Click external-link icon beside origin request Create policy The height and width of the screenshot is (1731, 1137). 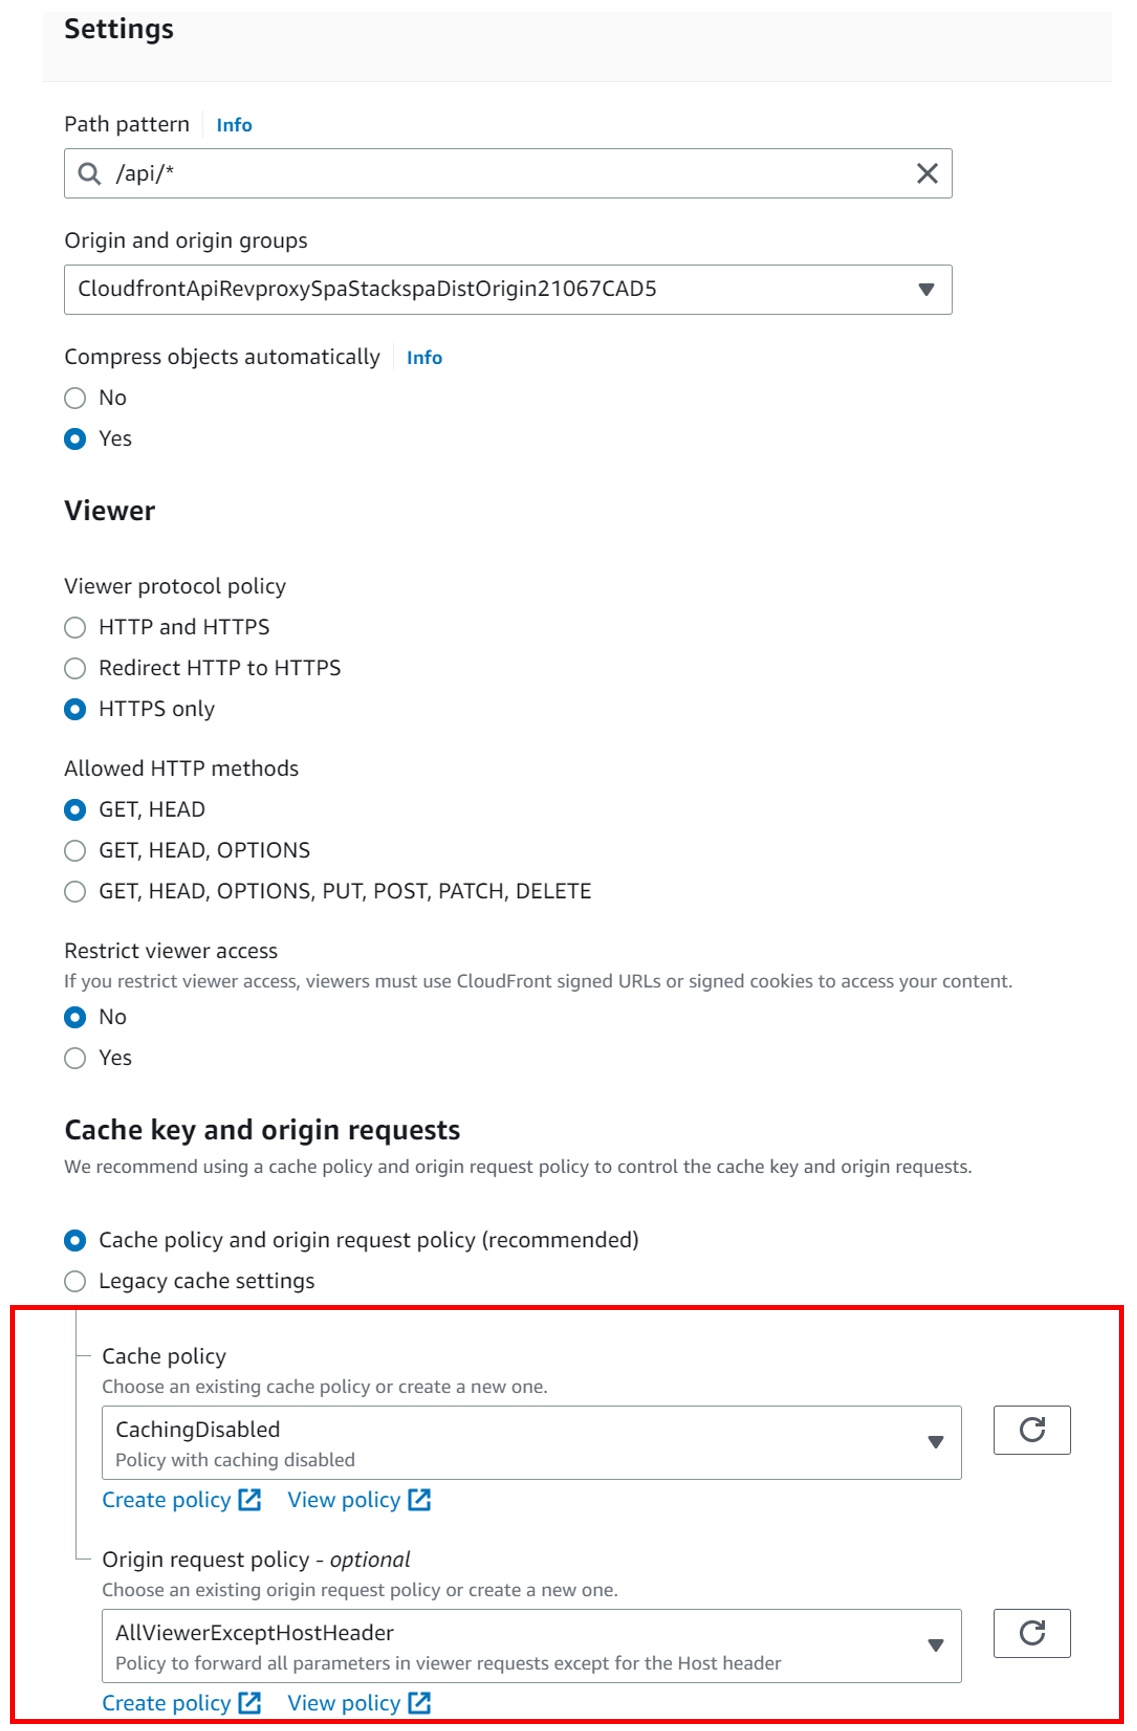tap(250, 1703)
